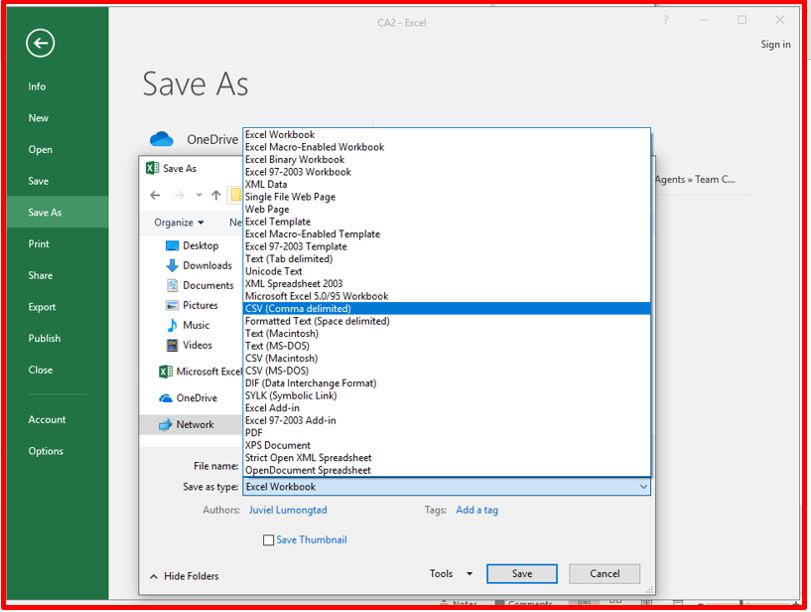Screen dimensions: 811x612
Task: Select Text (Tab delimited) file type
Action: tap(447, 259)
